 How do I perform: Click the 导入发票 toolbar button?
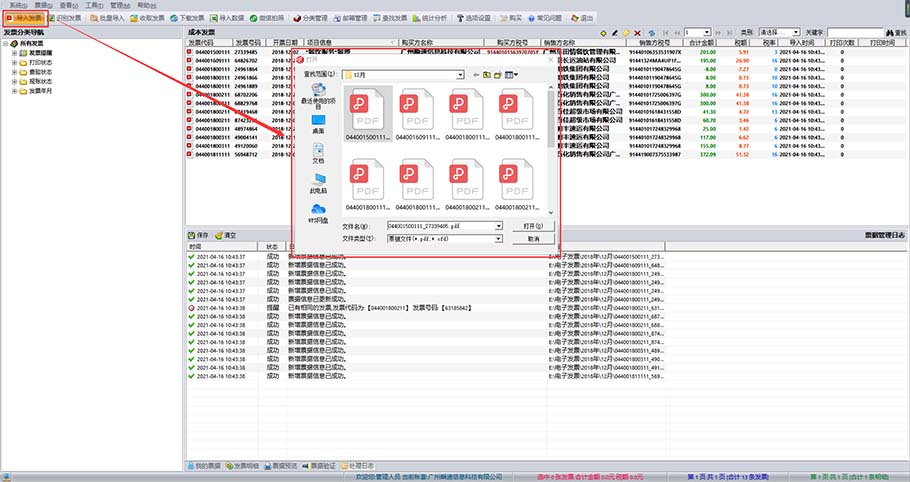[x=22, y=18]
